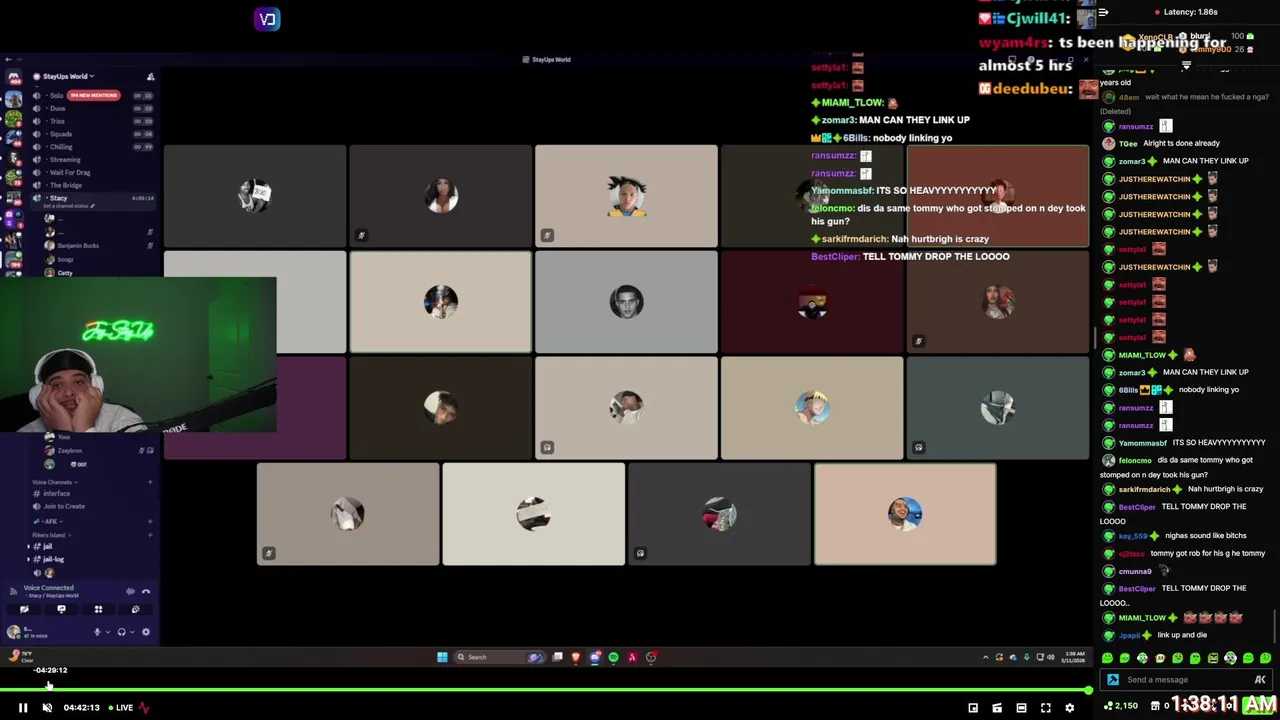1280x720 pixels.
Task: Expand the jail-log channel thread arrow
Action: (x=29, y=559)
